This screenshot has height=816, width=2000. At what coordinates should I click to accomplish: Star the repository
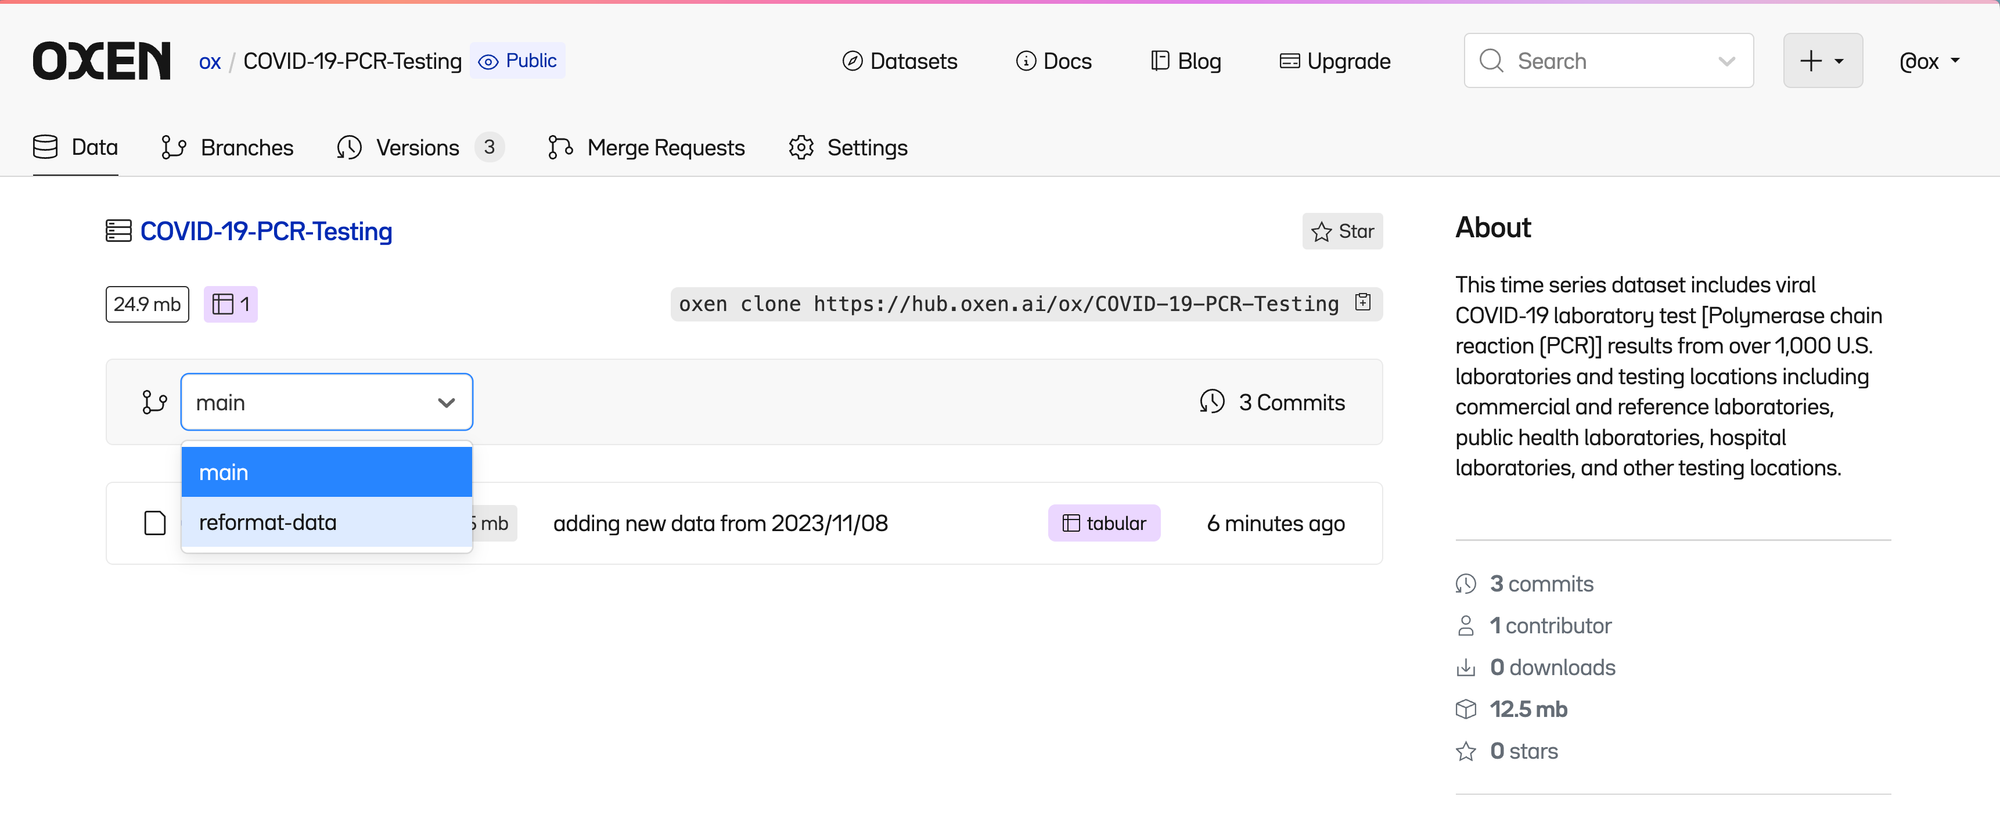(x=1342, y=231)
